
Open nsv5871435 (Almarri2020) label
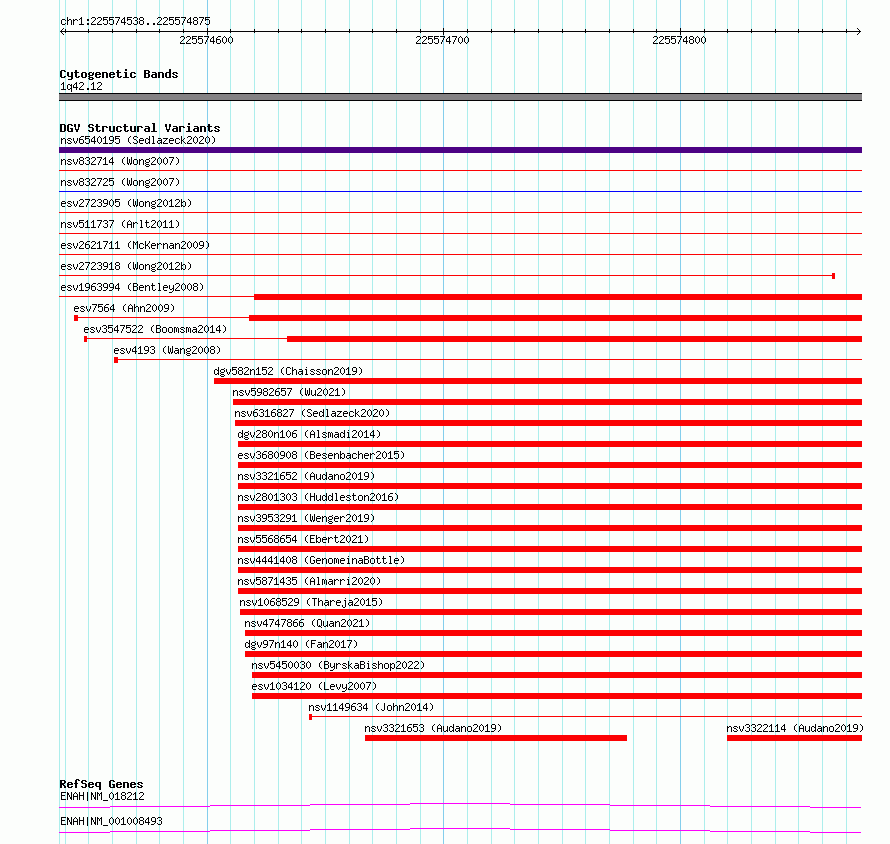coord(309,581)
